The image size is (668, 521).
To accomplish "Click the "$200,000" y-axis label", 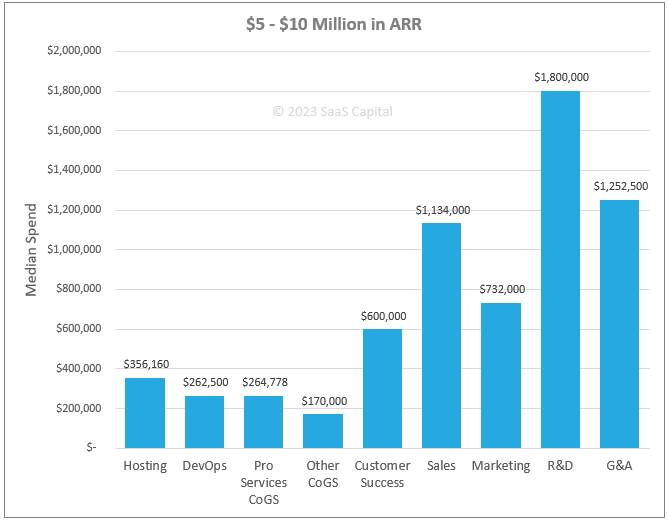I will 79,409.
